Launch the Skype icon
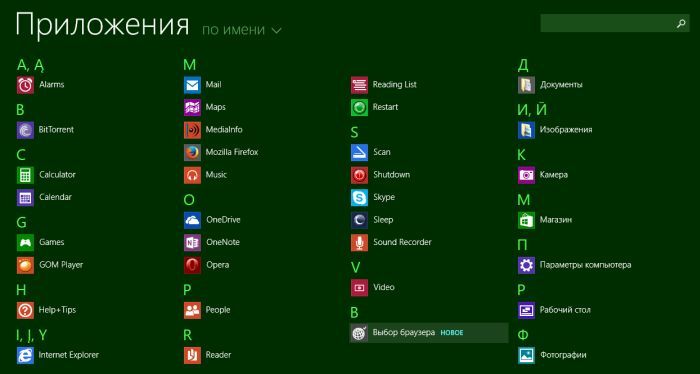The width and height of the screenshot is (700, 374). point(359,197)
